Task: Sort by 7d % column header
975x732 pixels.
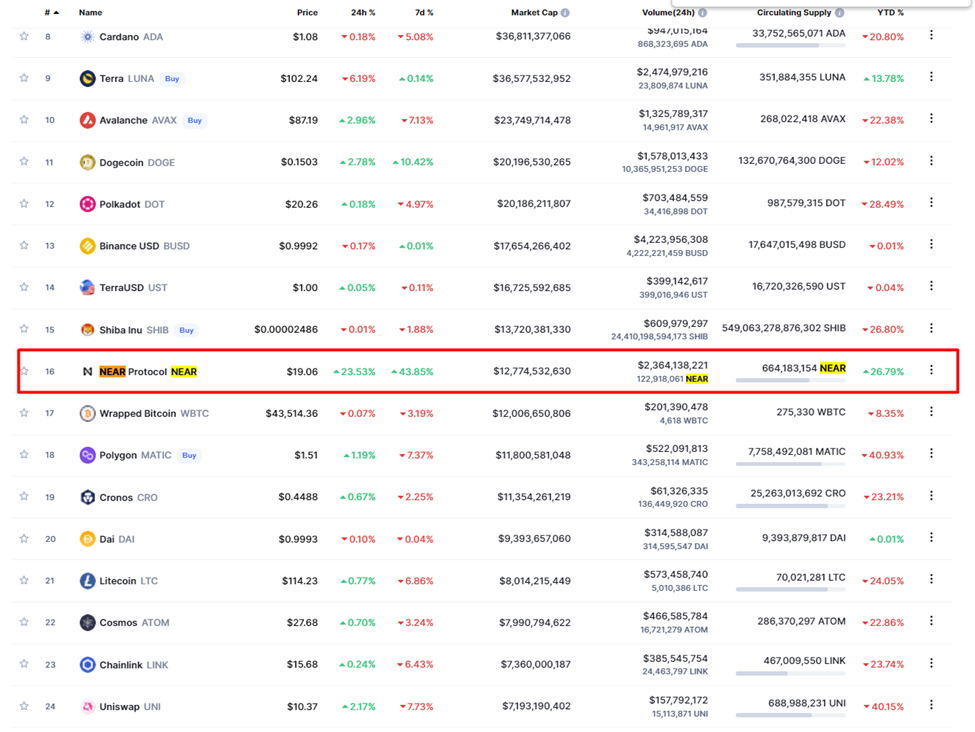Action: (x=424, y=12)
